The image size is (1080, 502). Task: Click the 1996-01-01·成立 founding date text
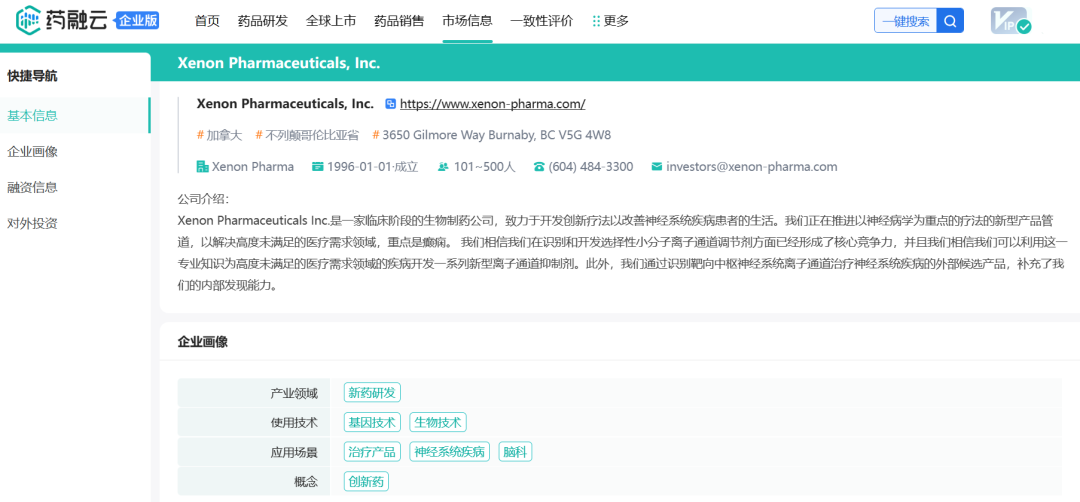click(x=373, y=167)
